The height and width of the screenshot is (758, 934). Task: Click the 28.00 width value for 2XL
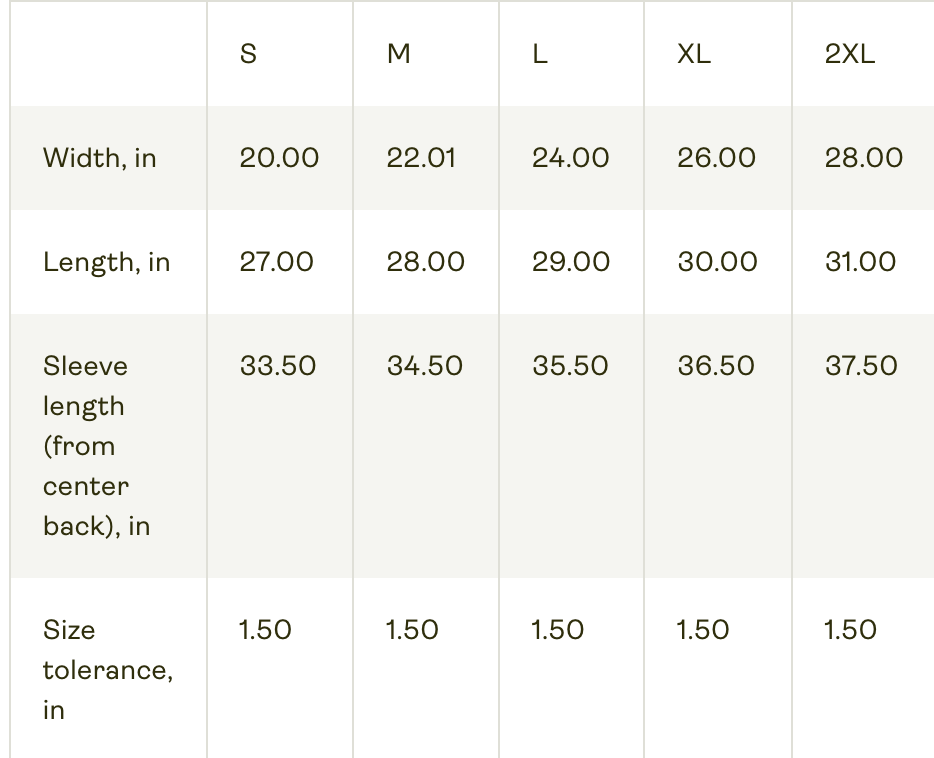coord(864,158)
